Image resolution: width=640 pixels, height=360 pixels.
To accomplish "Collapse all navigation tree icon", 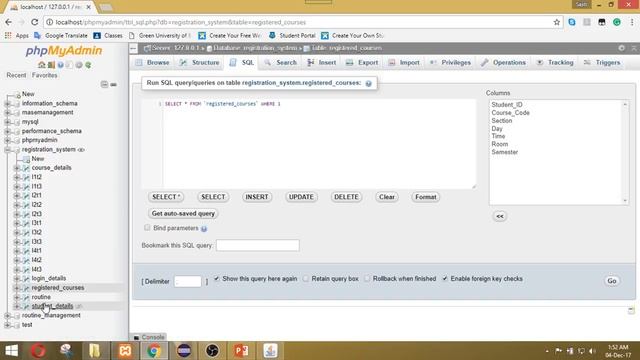I will pos(104,84).
